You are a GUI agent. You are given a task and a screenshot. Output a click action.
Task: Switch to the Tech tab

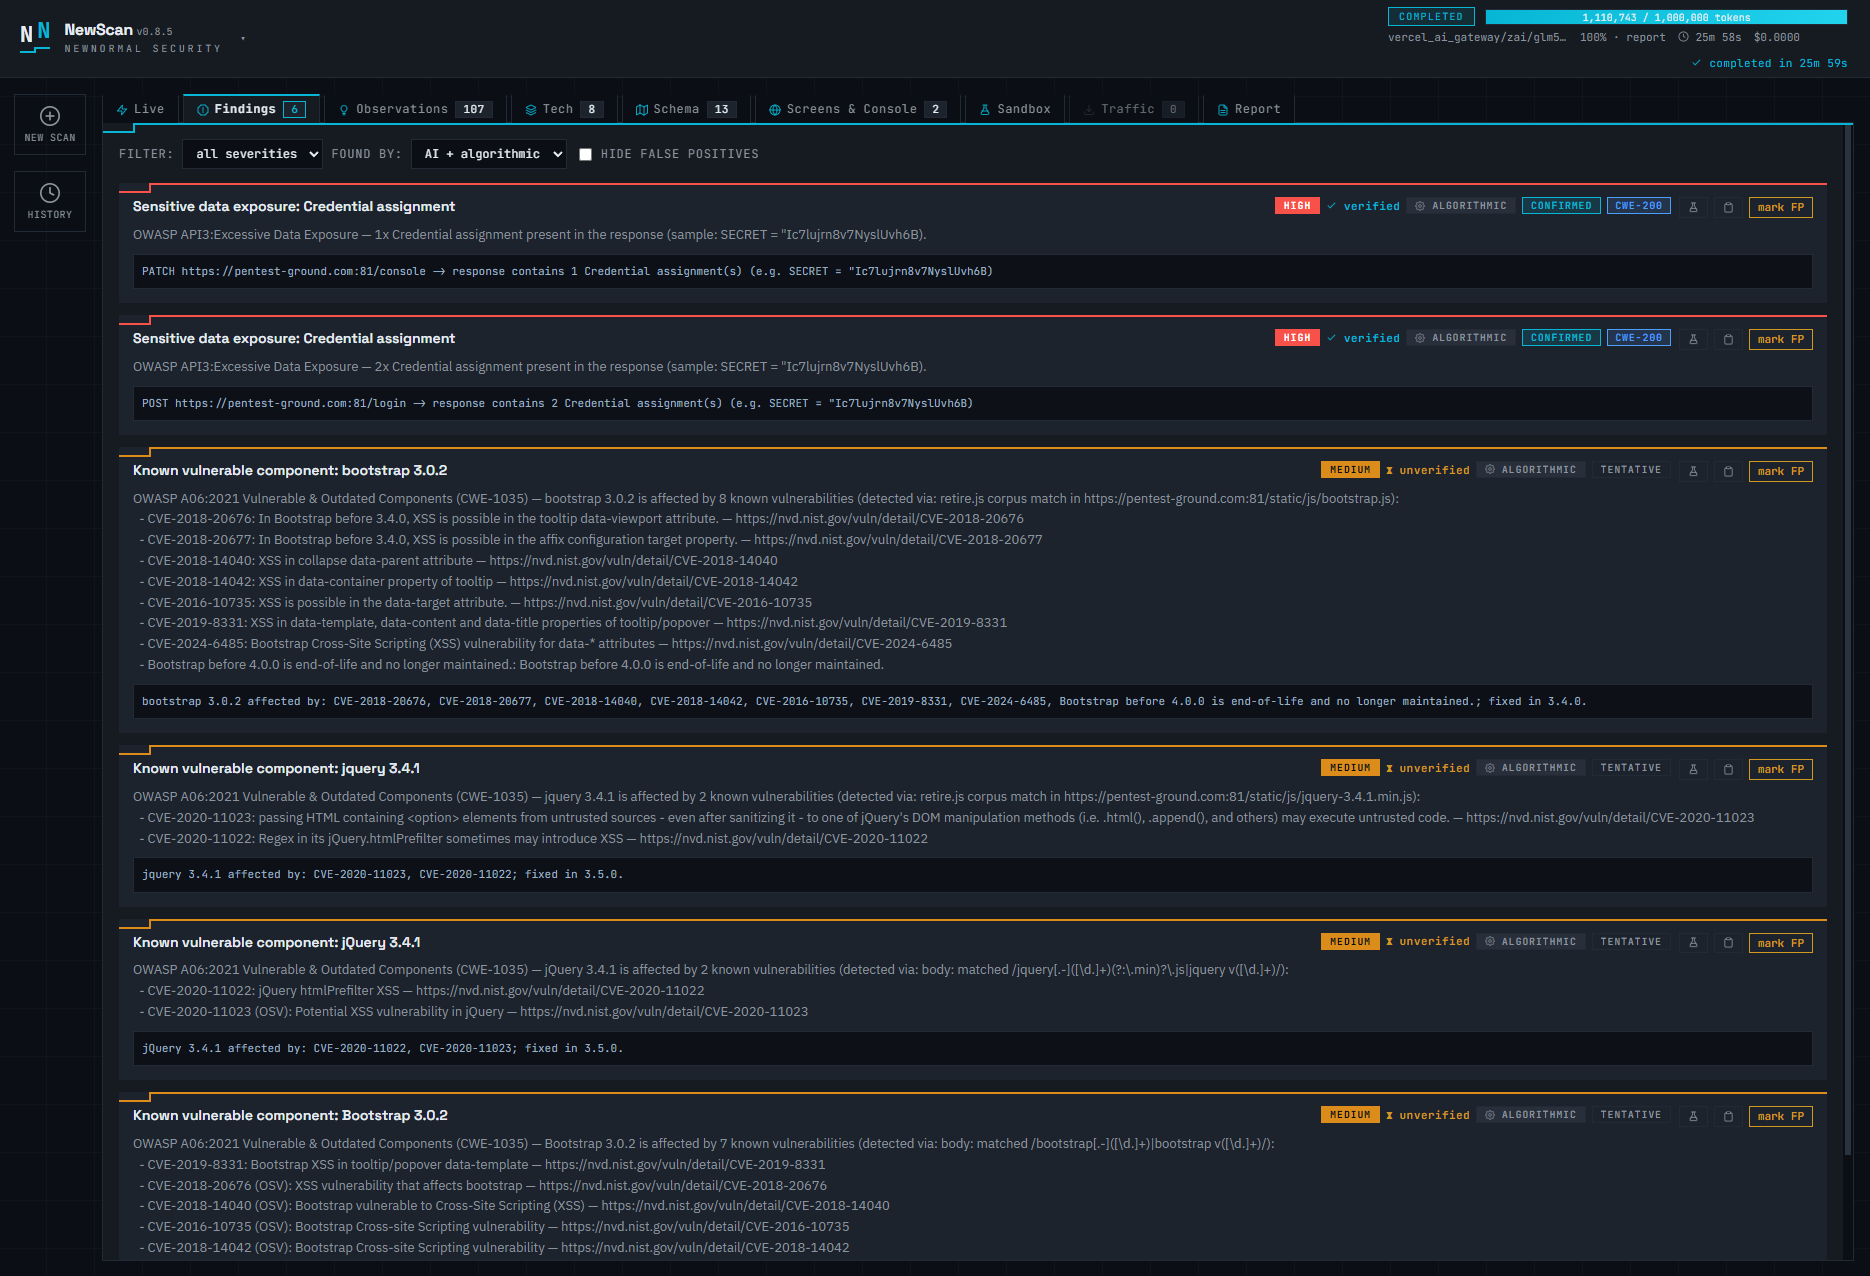pyautogui.click(x=565, y=109)
